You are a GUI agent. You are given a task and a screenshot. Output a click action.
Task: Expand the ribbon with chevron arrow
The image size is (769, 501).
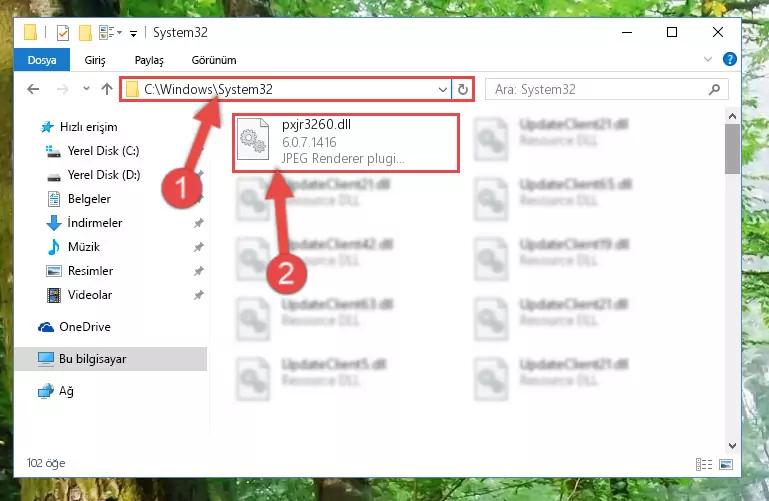coord(708,59)
